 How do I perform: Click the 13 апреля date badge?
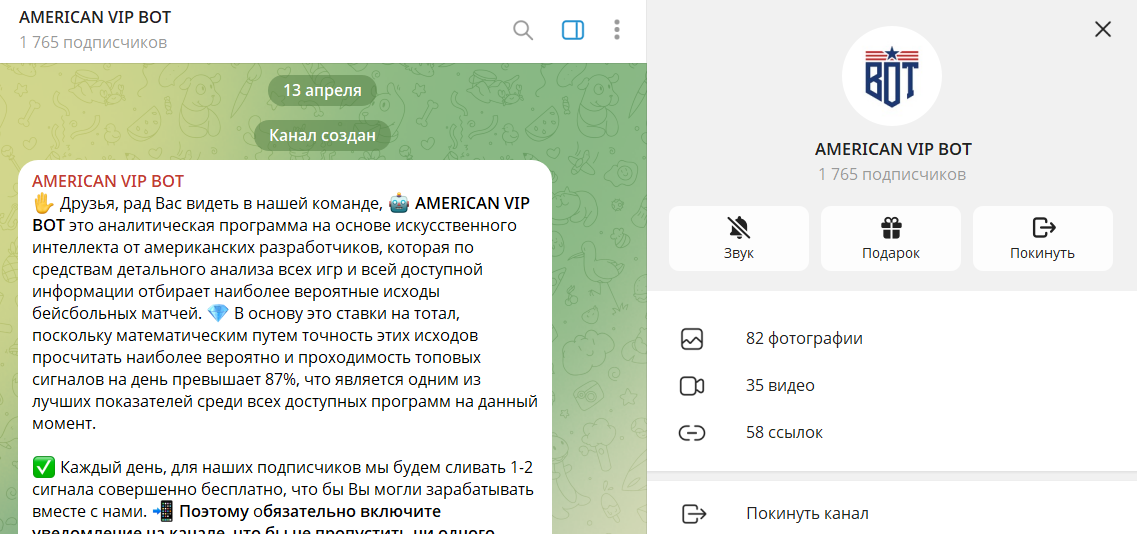click(323, 91)
